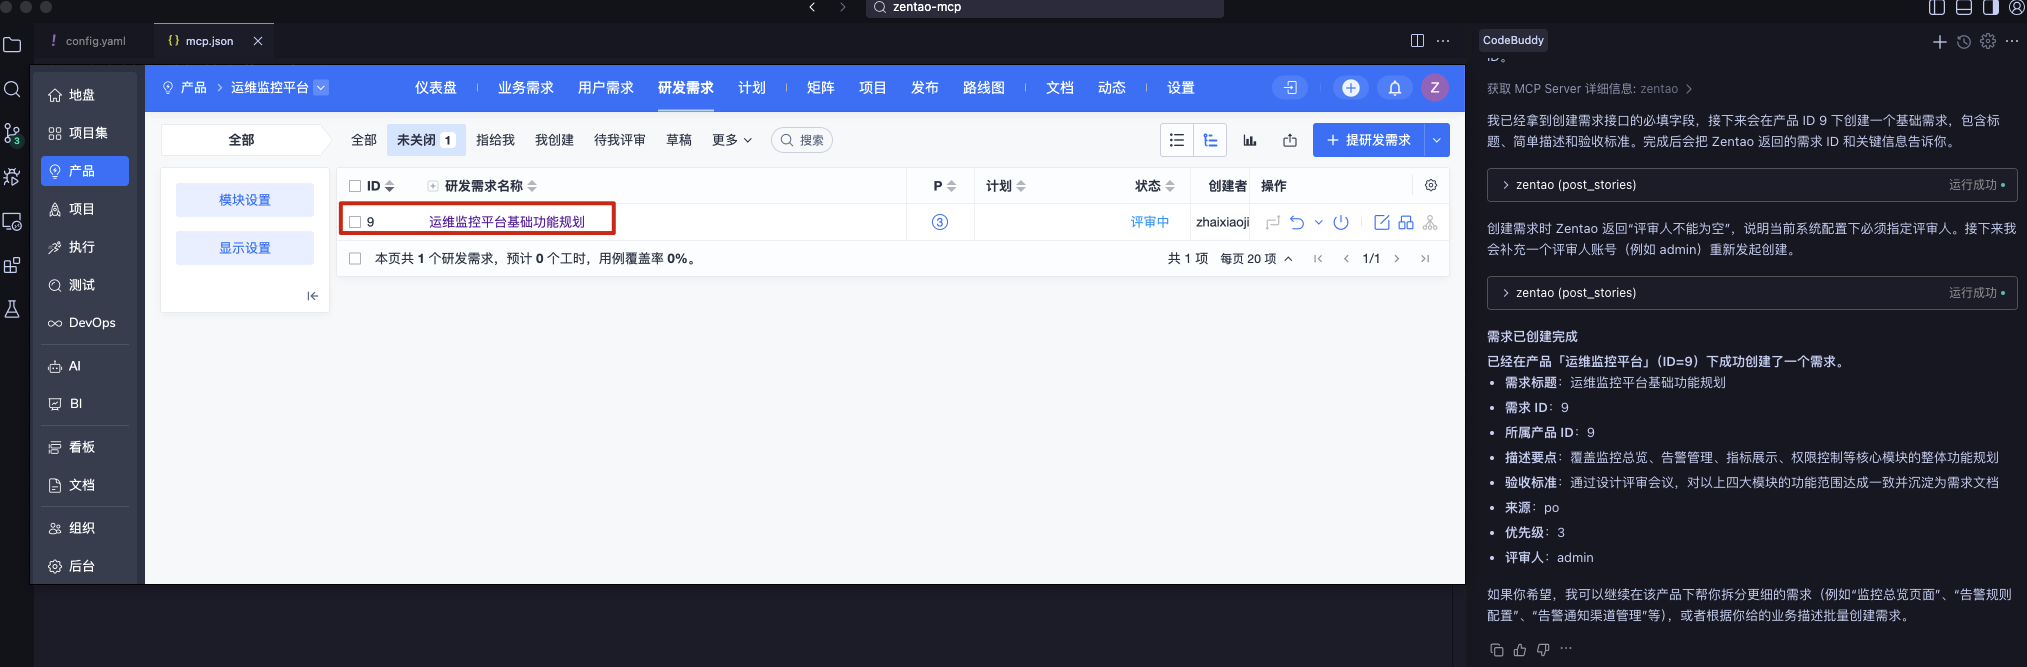Image resolution: width=2027 pixels, height=667 pixels.
Task: Click the power icon to close requirement 9
Action: [1341, 222]
